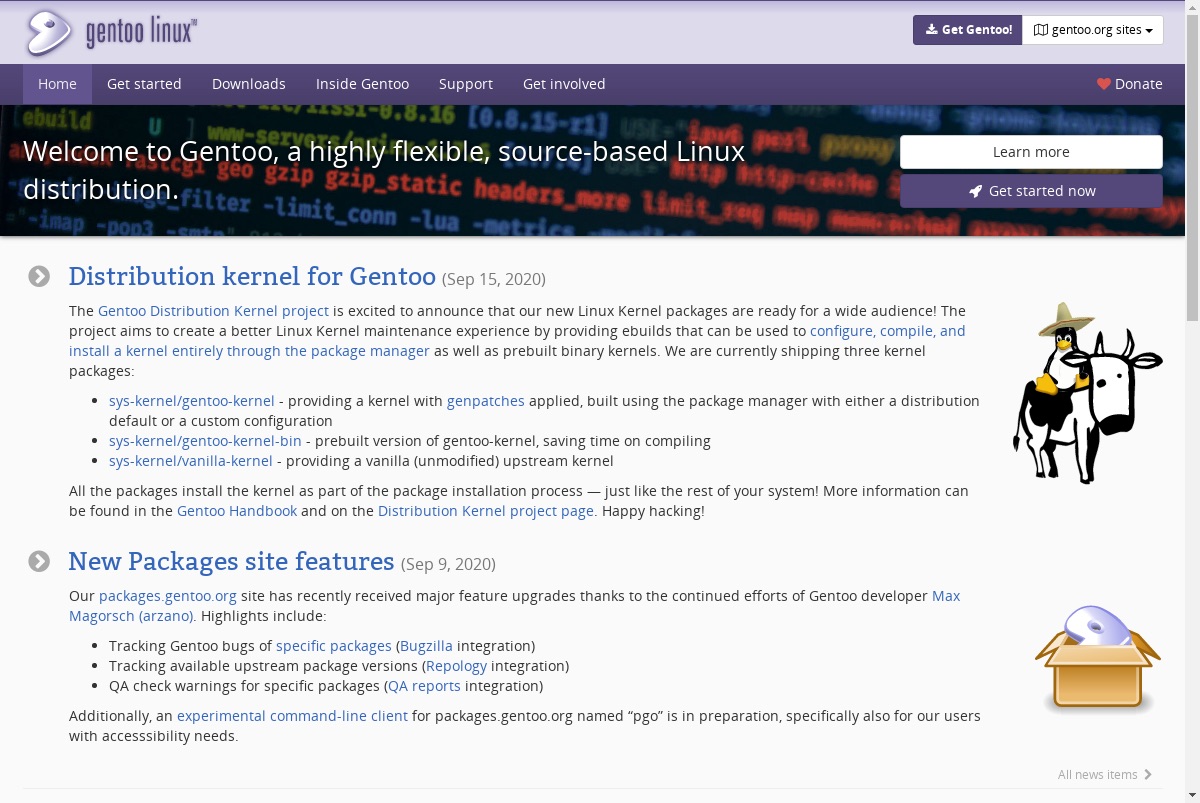This screenshot has height=803, width=1200.
Task: Open the All news items link
Action: point(1105,774)
